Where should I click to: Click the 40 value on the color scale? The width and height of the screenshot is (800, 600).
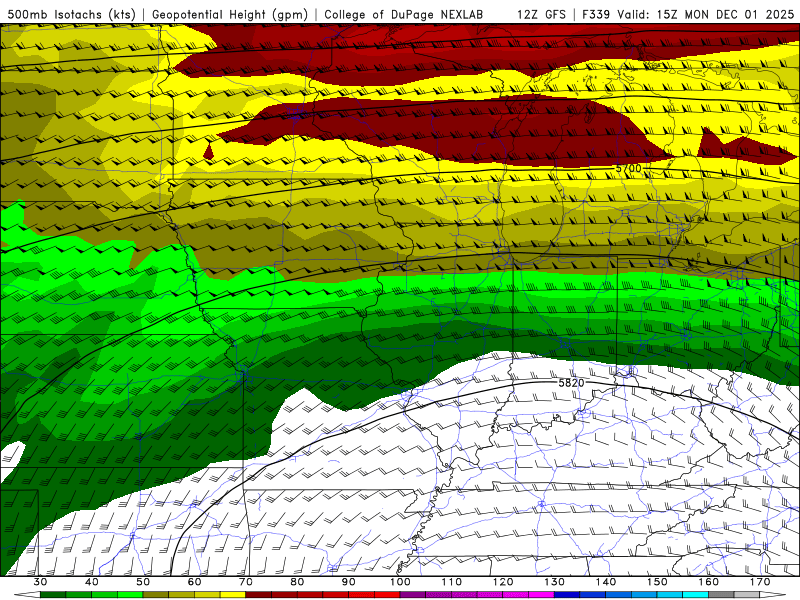92,582
